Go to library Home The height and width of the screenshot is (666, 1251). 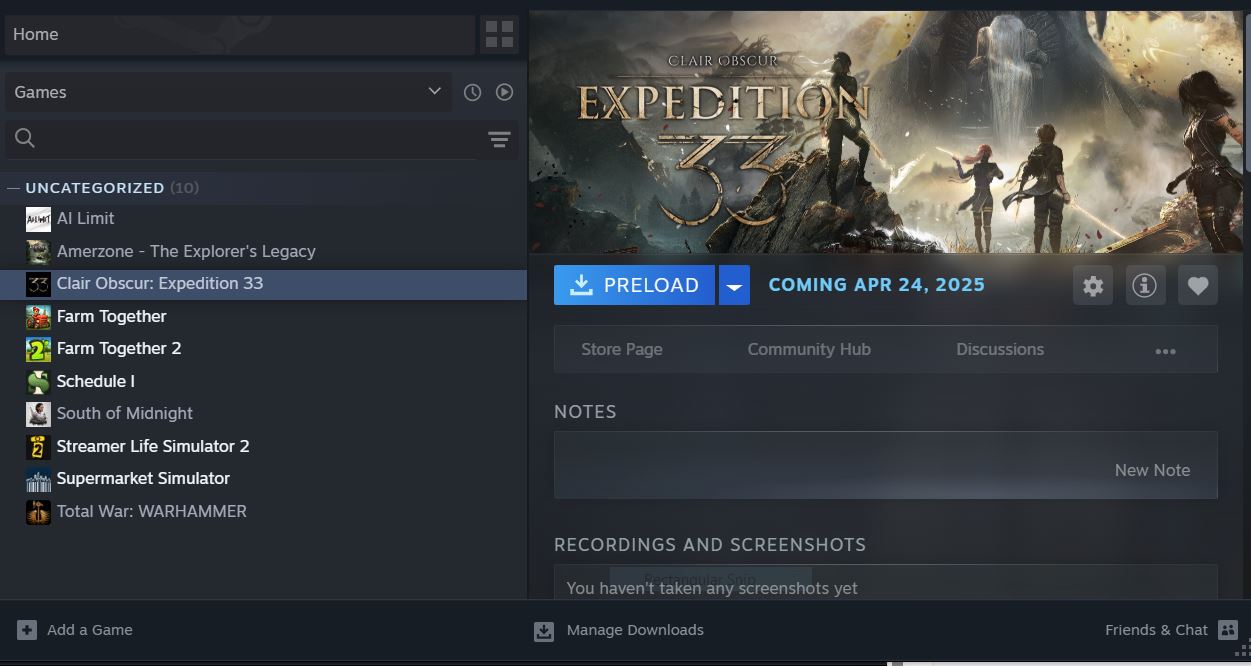click(x=240, y=34)
